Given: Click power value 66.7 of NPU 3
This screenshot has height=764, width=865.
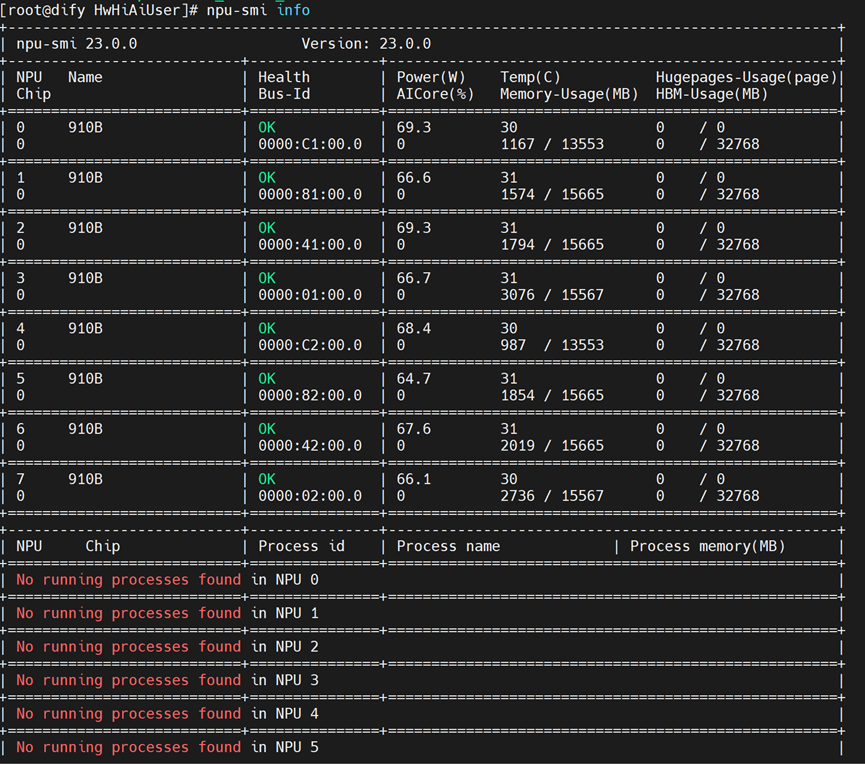Looking at the screenshot, I should (x=414, y=278).
